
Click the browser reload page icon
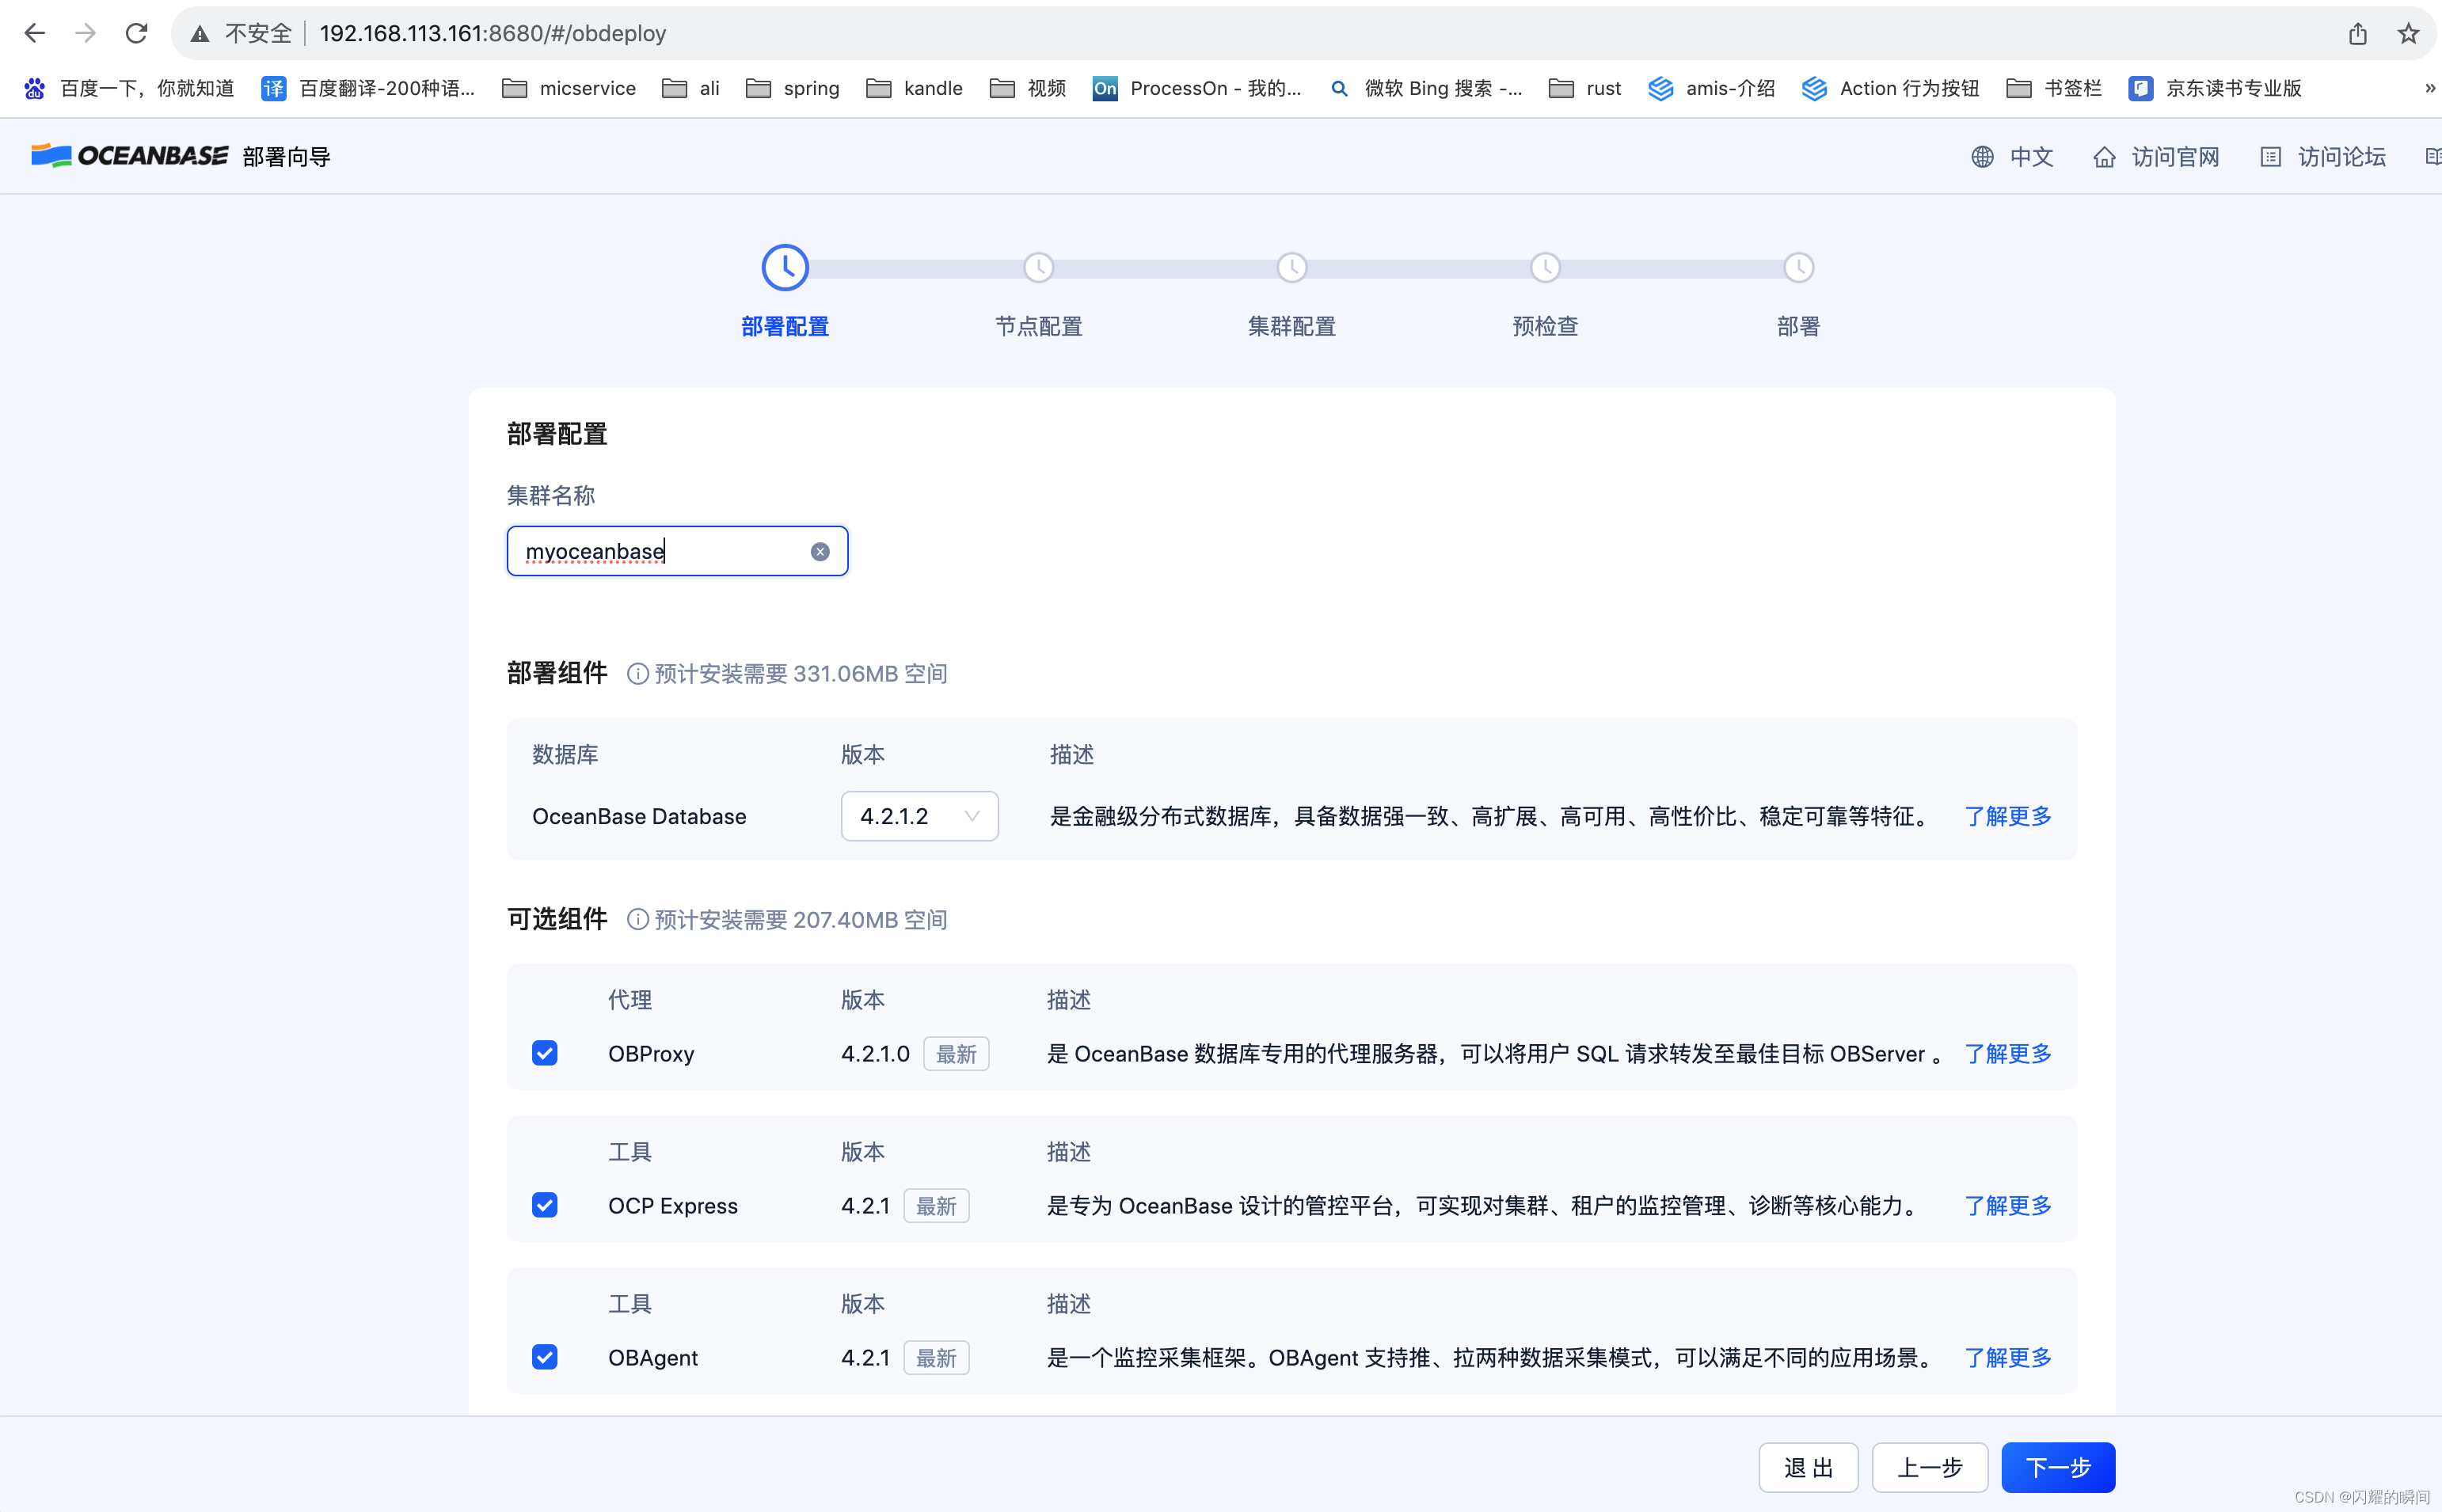click(x=137, y=33)
